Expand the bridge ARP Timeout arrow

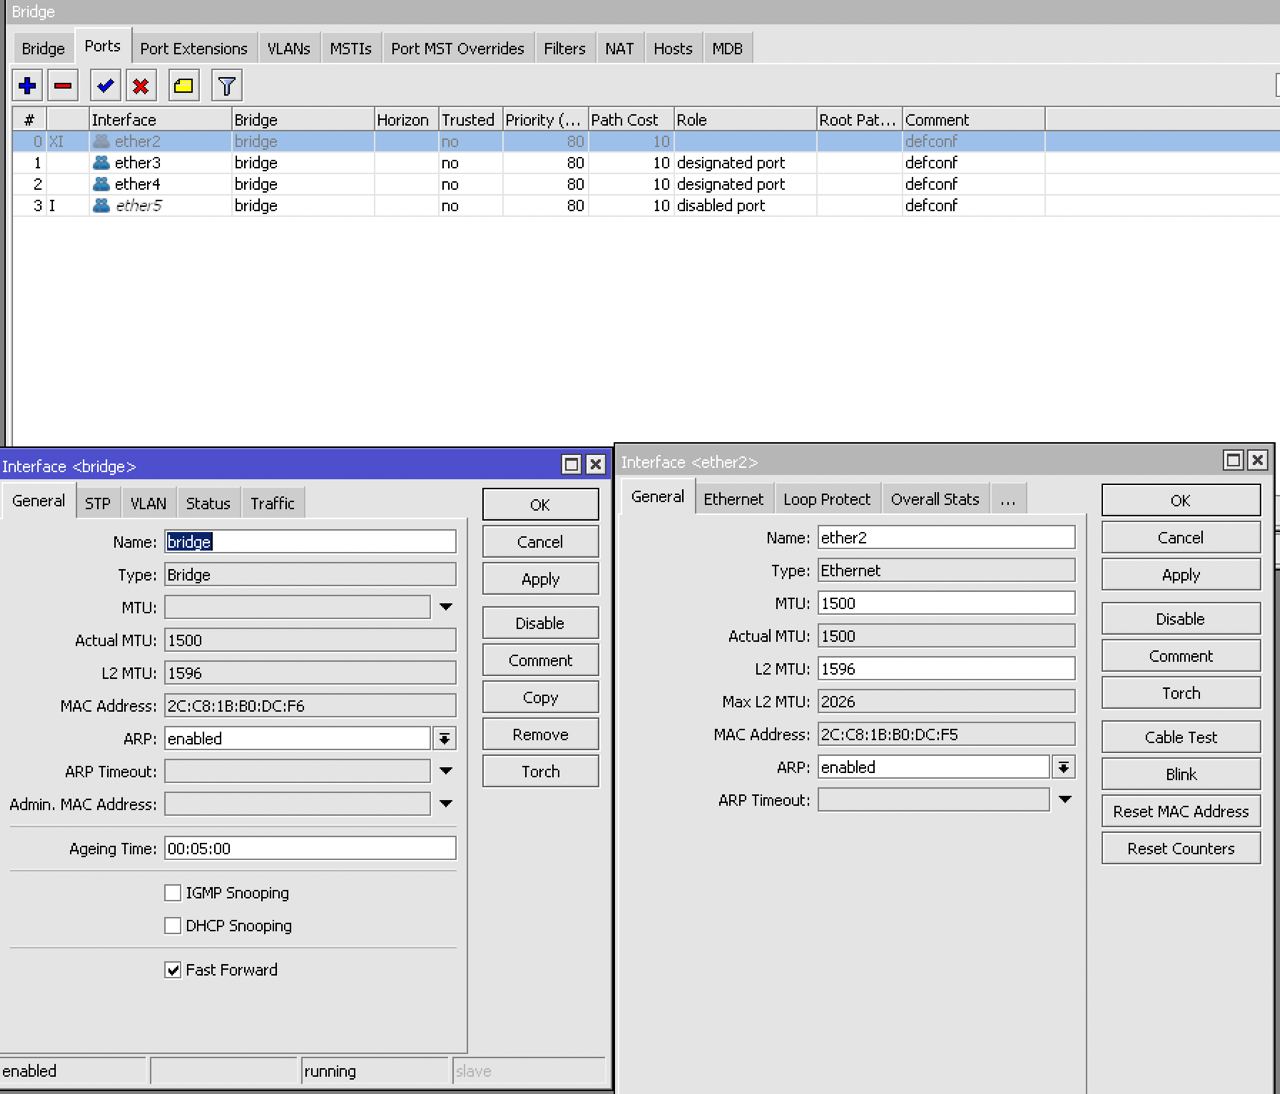click(x=446, y=771)
